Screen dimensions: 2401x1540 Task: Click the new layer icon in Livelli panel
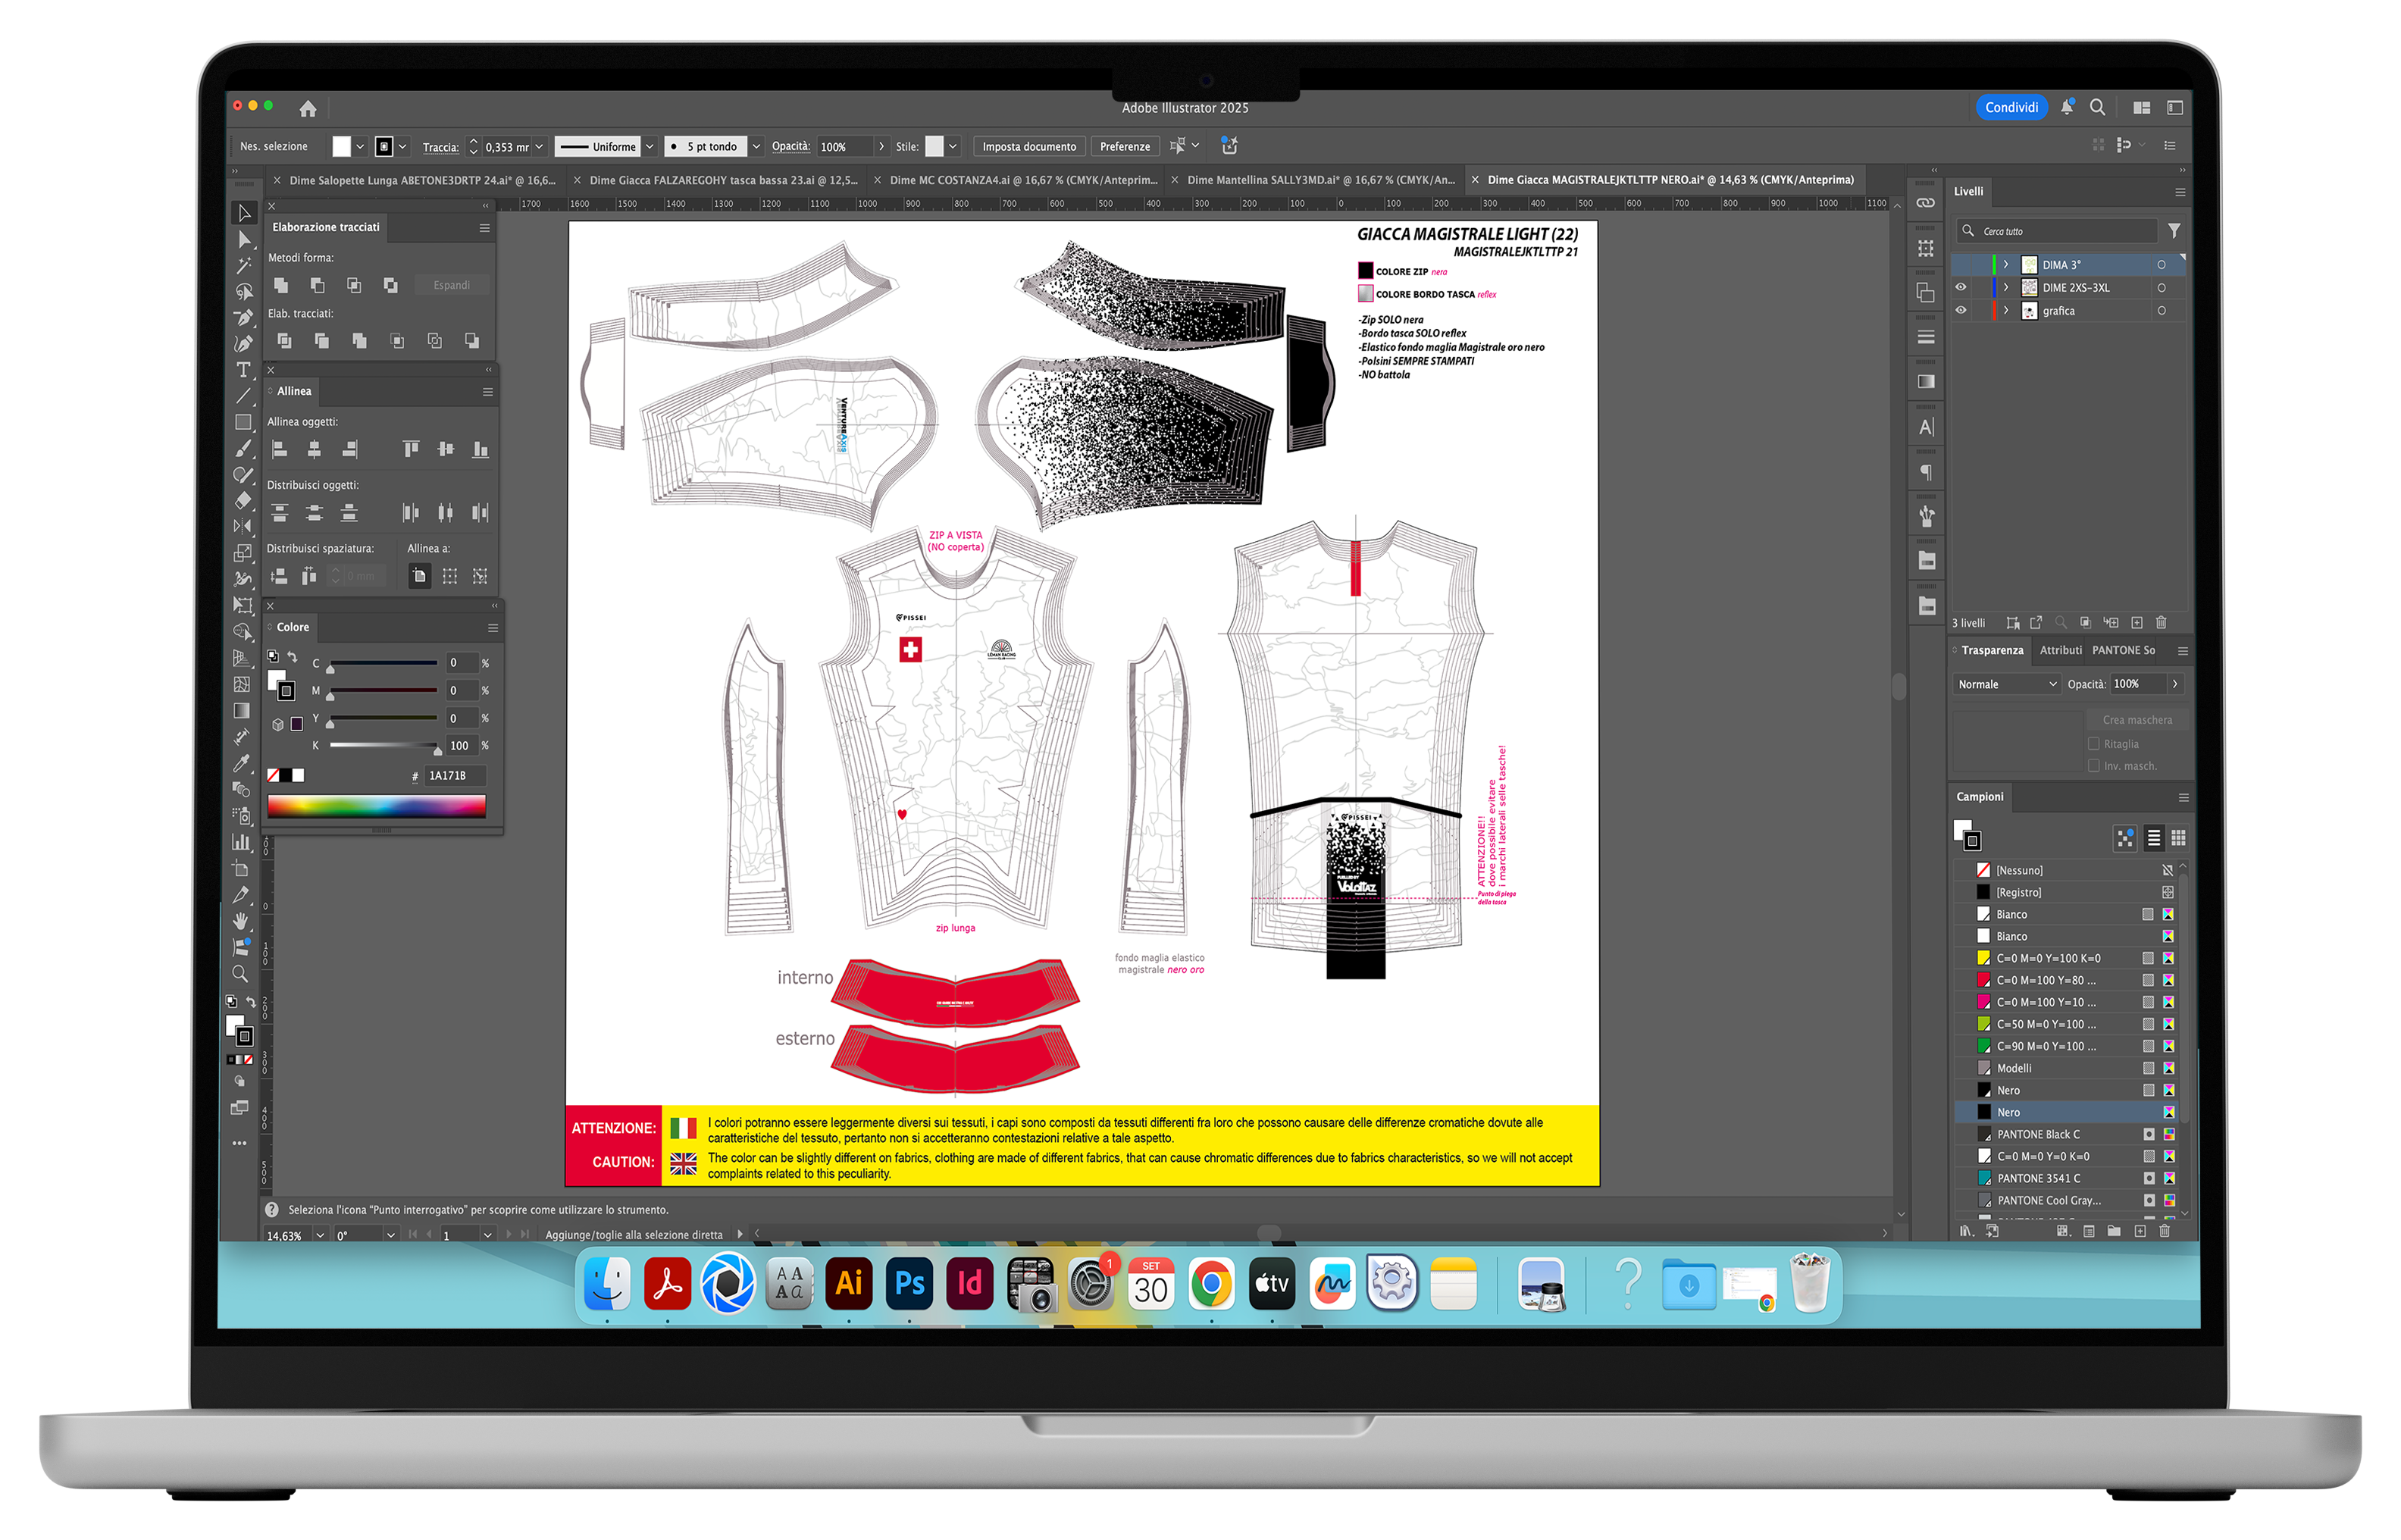click(2137, 622)
